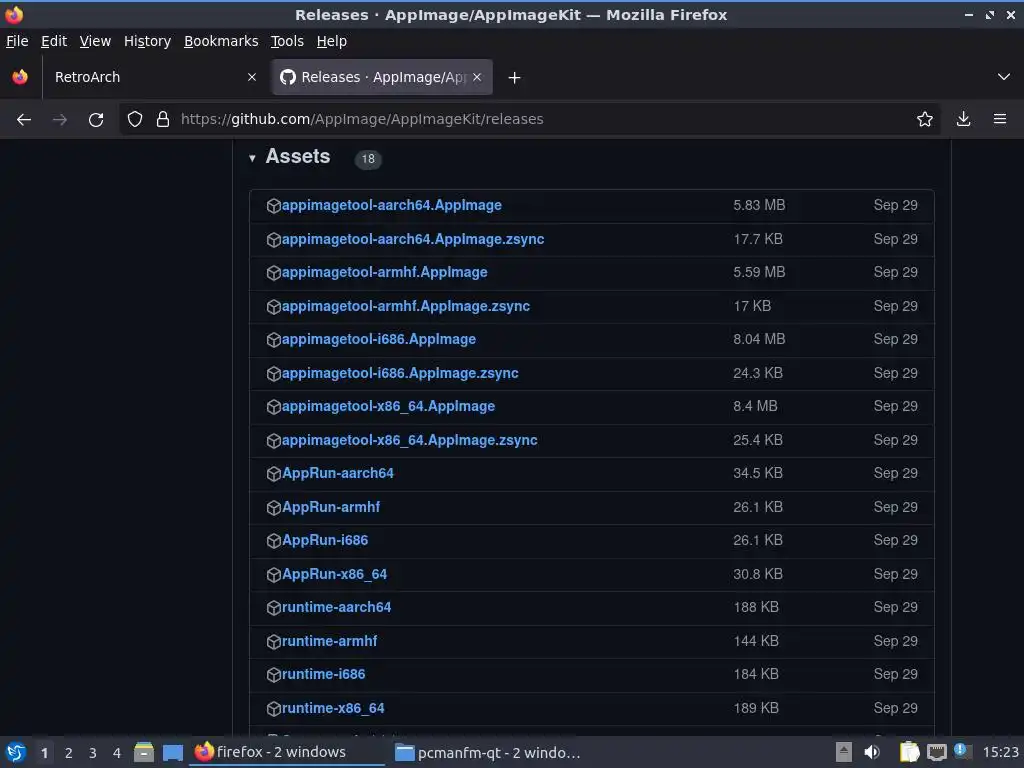This screenshot has width=1024, height=768.
Task: Open the clipboard manager tray icon
Action: [x=909, y=752]
